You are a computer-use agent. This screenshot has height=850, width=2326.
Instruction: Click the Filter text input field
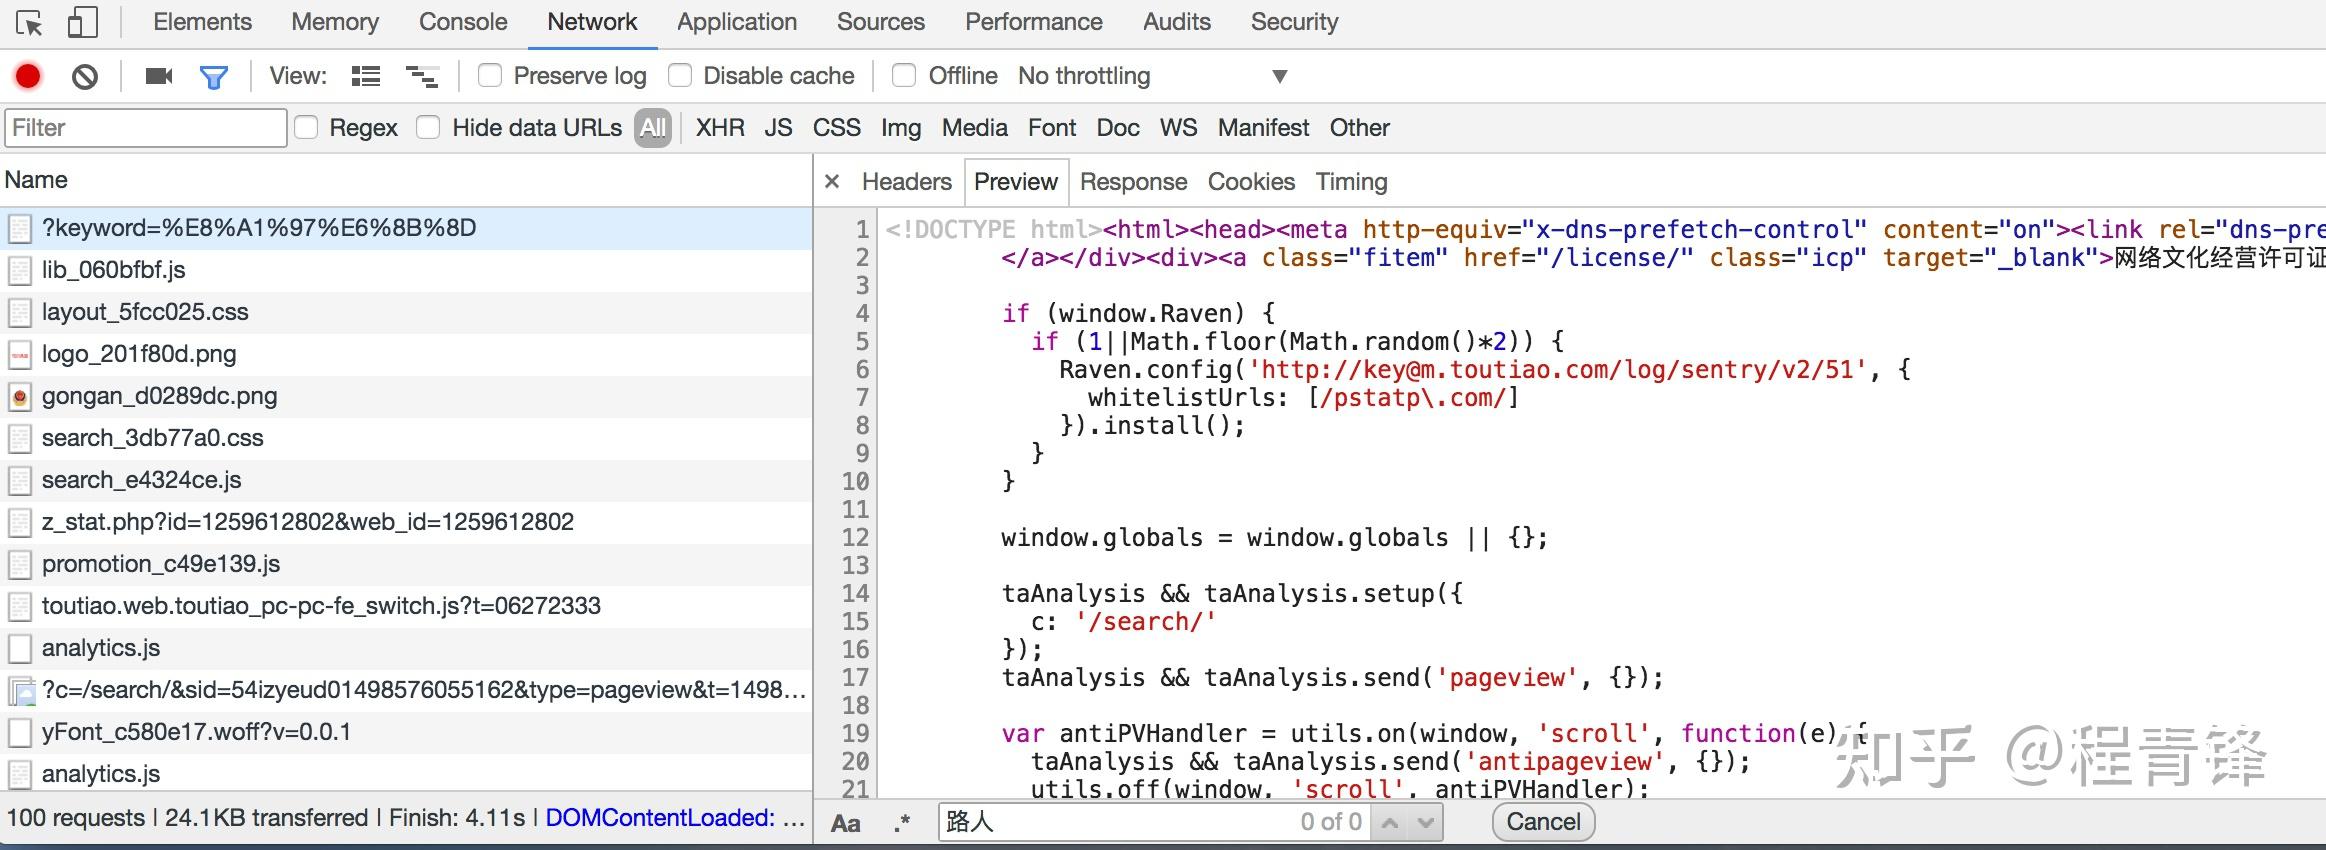[146, 128]
